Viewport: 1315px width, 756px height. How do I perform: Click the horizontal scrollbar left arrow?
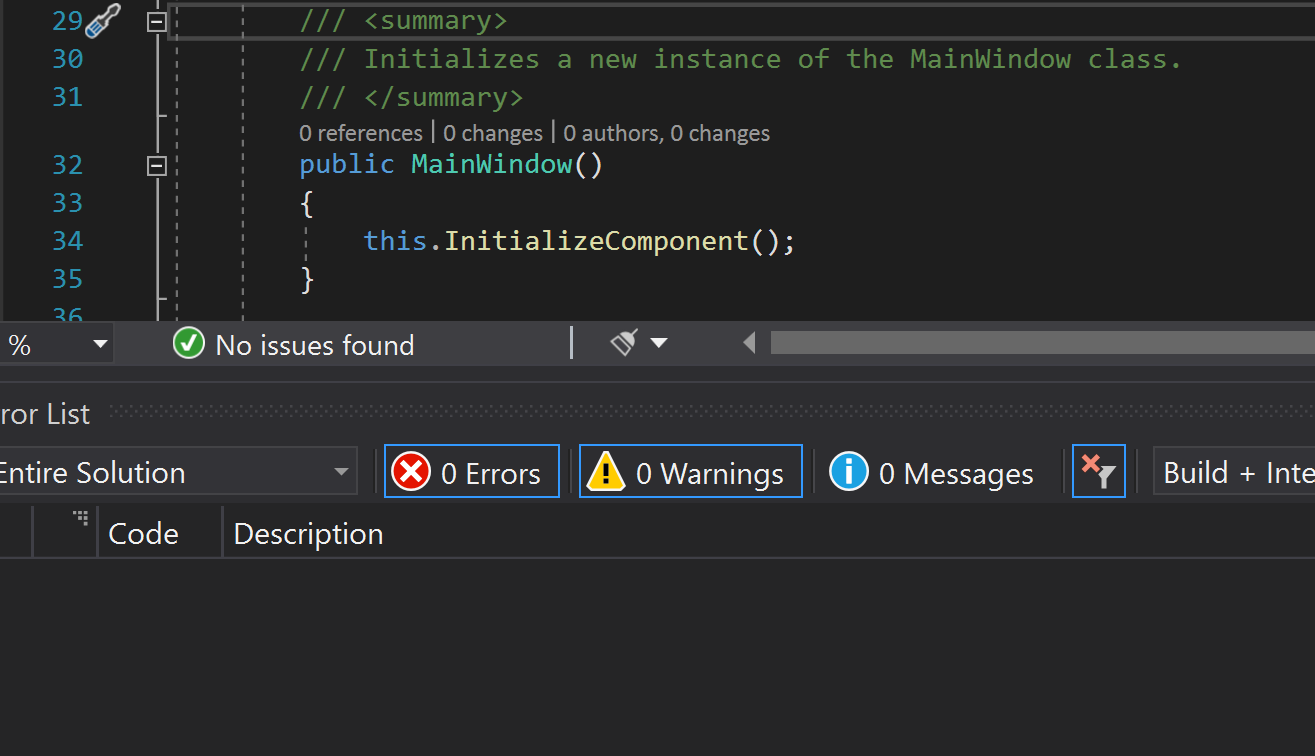click(x=749, y=343)
